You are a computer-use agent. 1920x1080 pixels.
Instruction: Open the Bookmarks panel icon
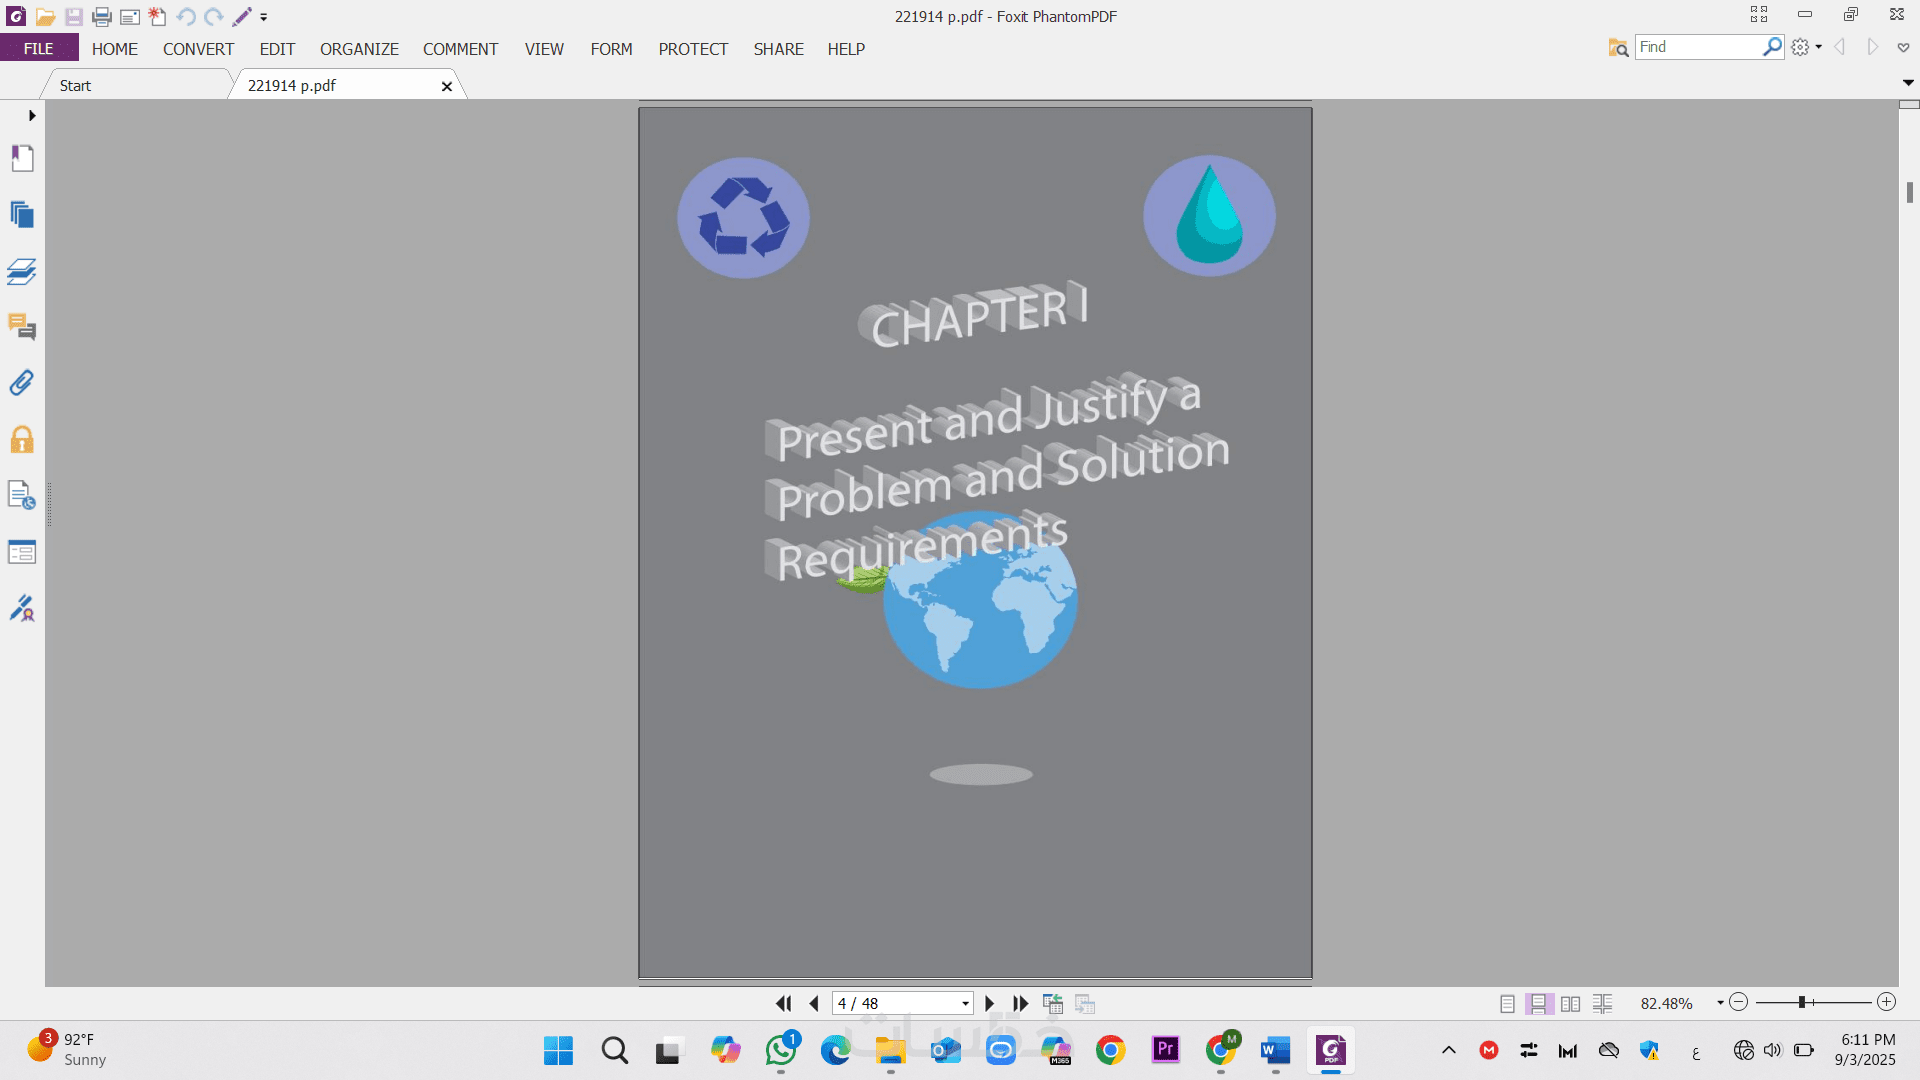[x=22, y=159]
